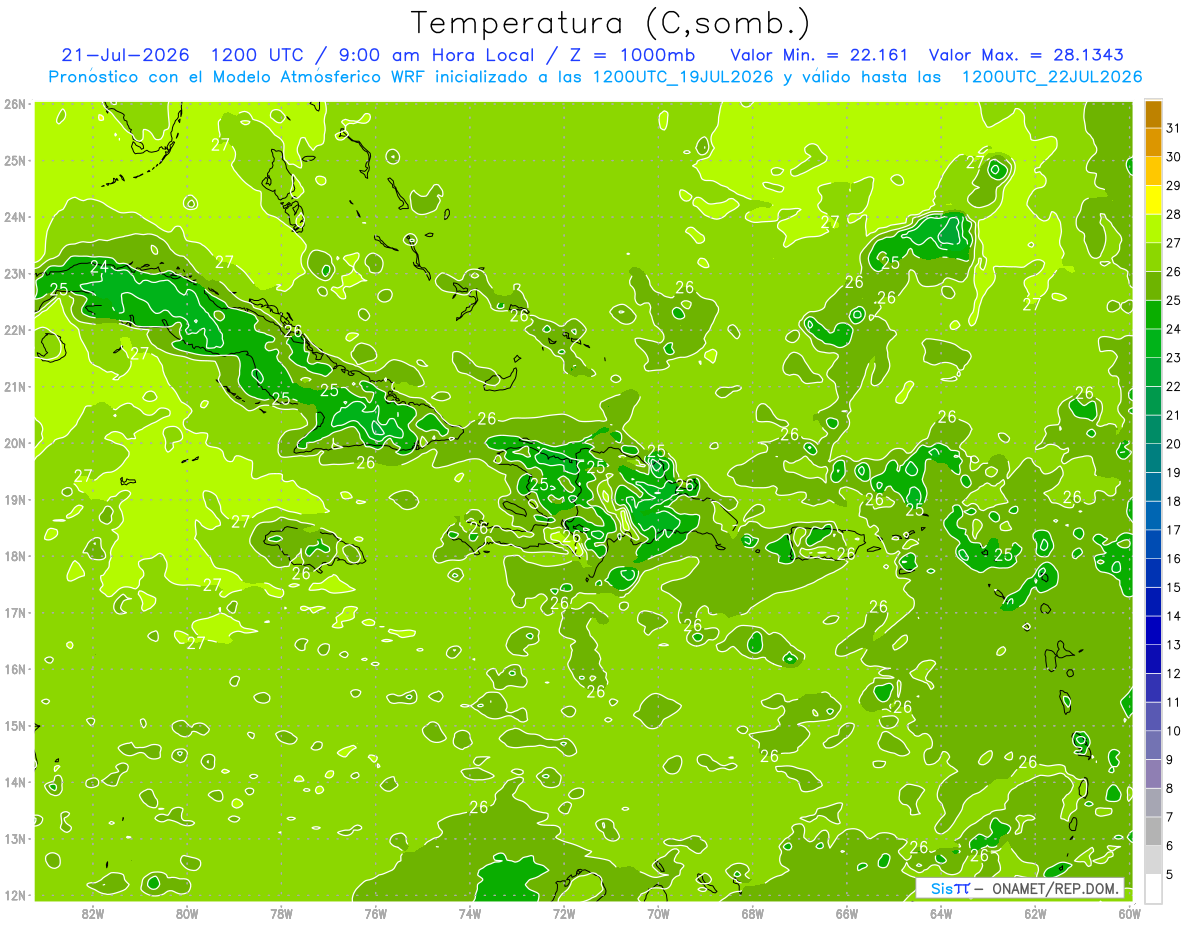1200x927 pixels.
Task: Click the dark blue legend swatch between 13 and 14
Action: (1153, 631)
